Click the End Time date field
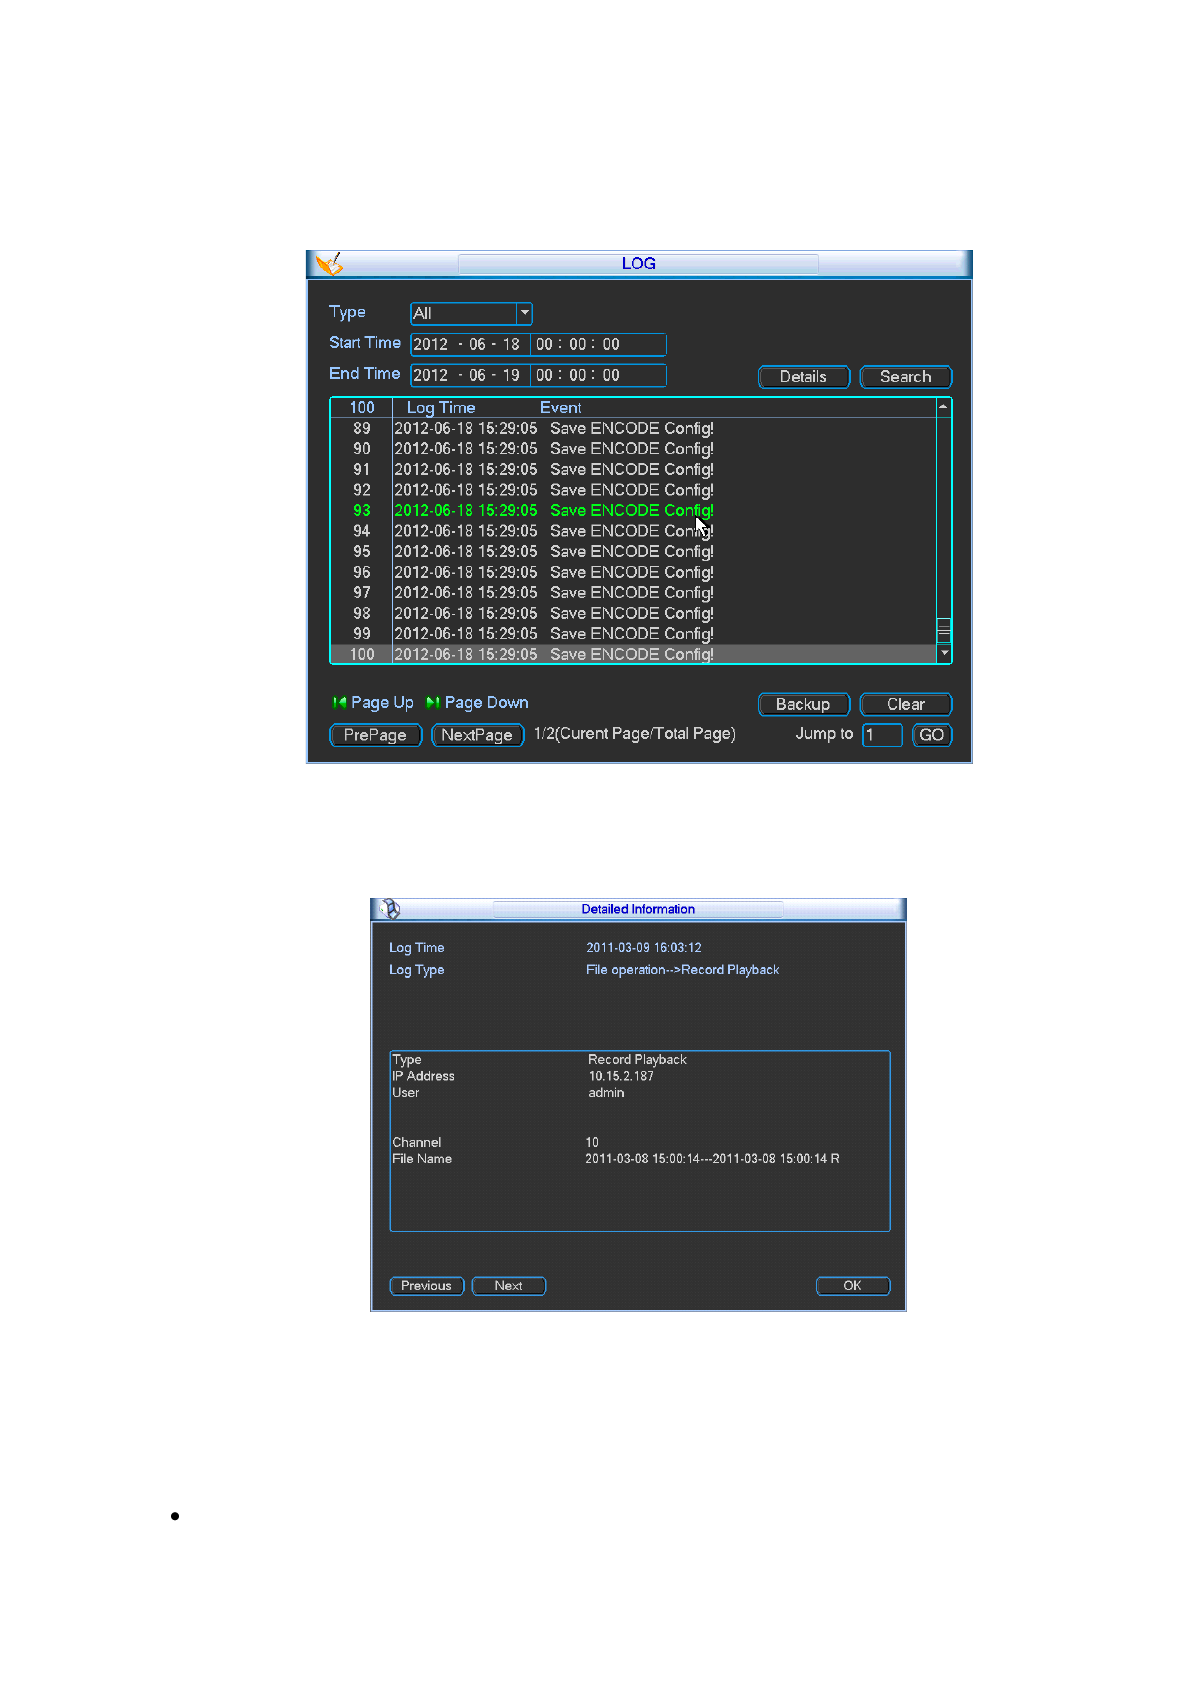 pyautogui.click(x=469, y=375)
